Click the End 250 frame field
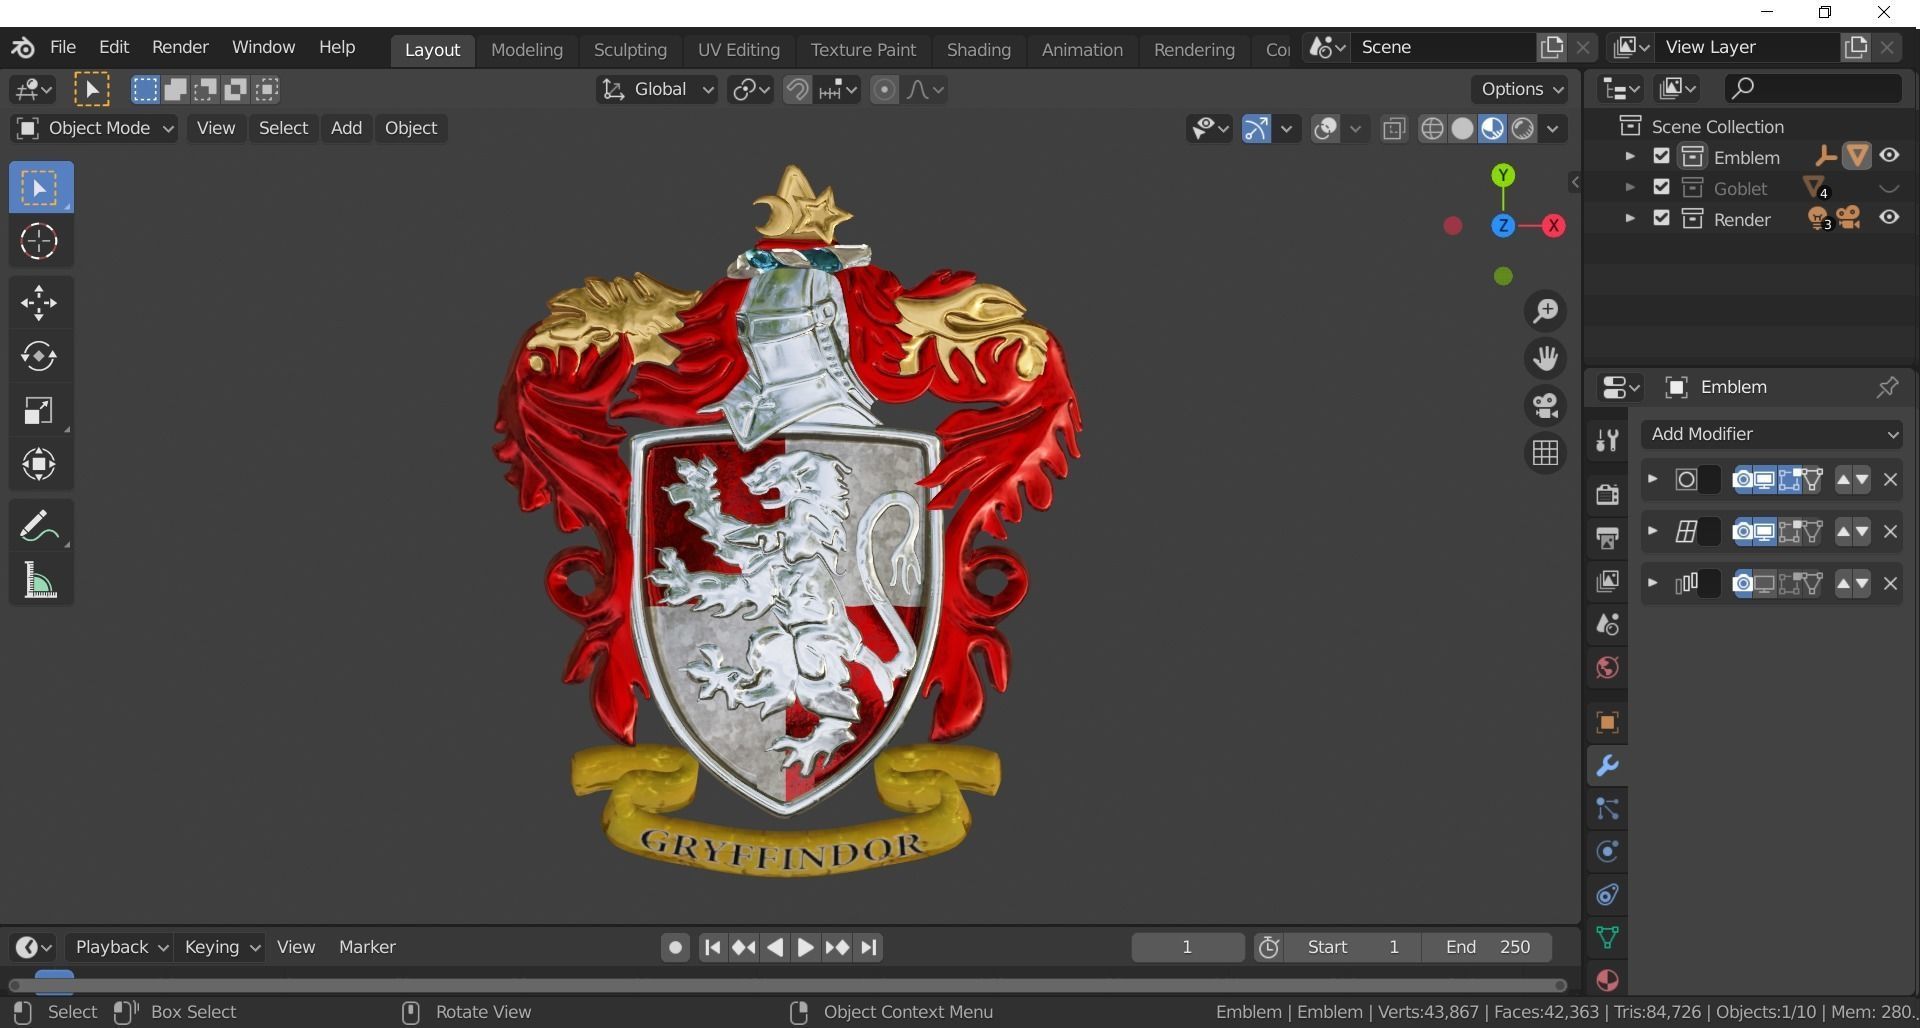Viewport: 1920px width, 1028px height. tap(1487, 948)
